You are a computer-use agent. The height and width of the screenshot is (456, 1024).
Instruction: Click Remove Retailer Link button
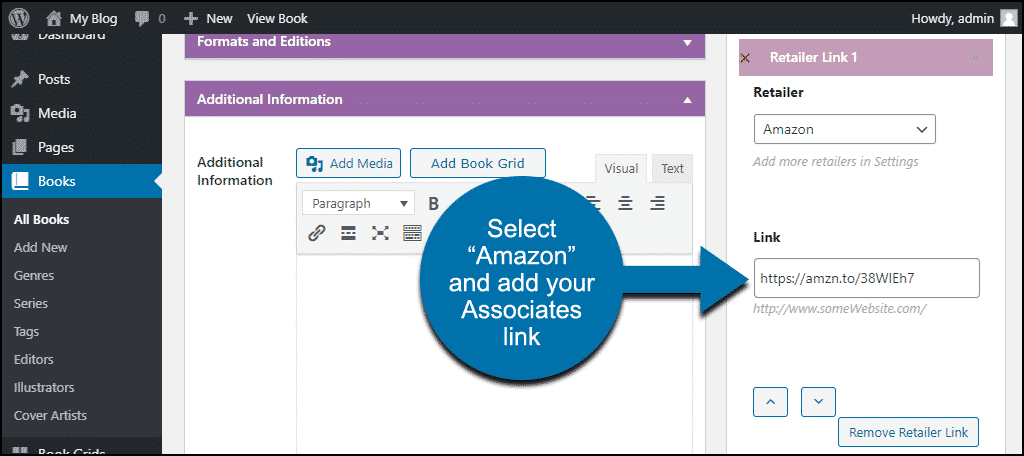[908, 432]
